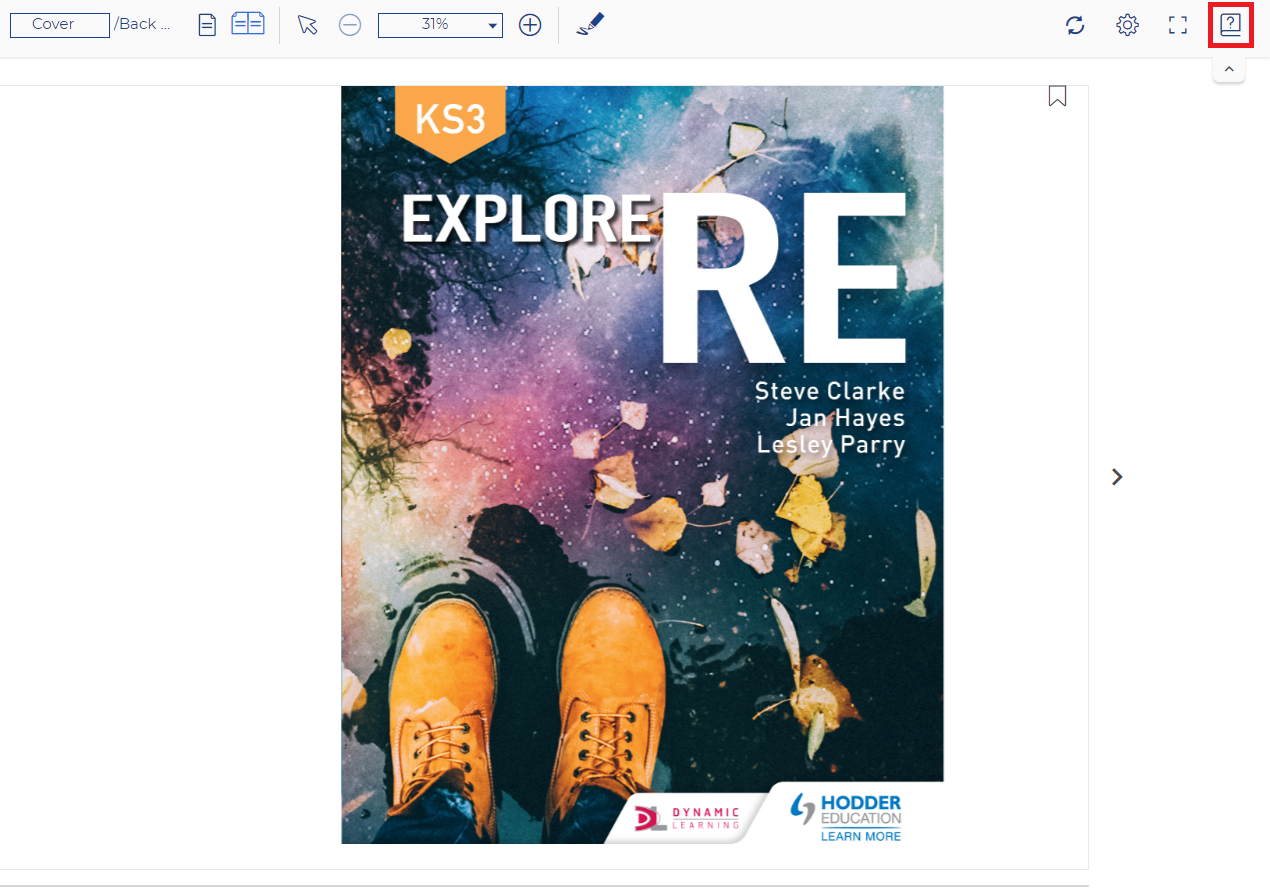Select the pen annotation tool
1270x896 pixels.
click(589, 25)
